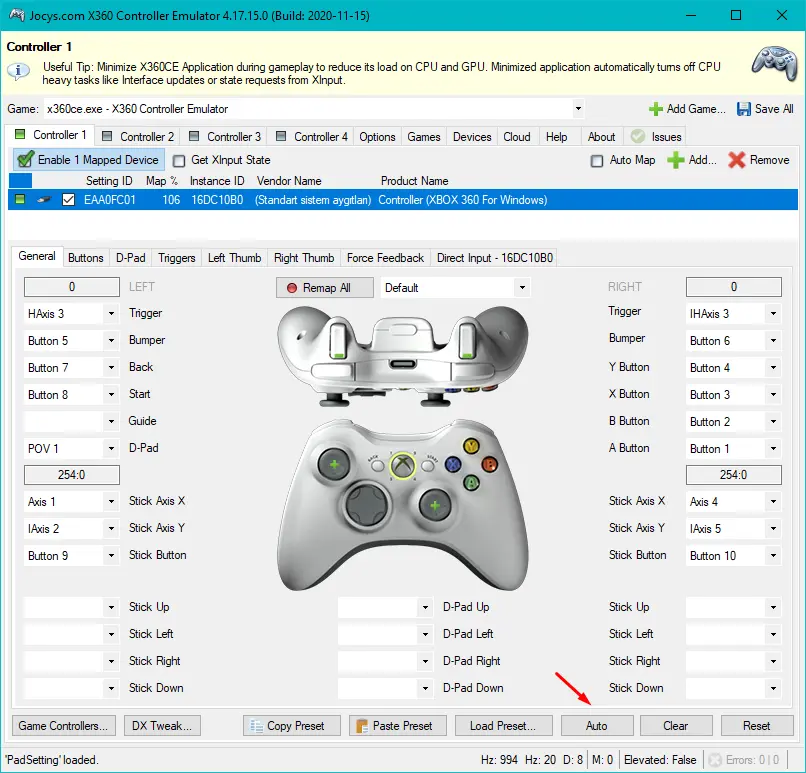The width and height of the screenshot is (806, 773).
Task: Expand the D-Pad POV 1 dropdown
Action: coord(111,448)
